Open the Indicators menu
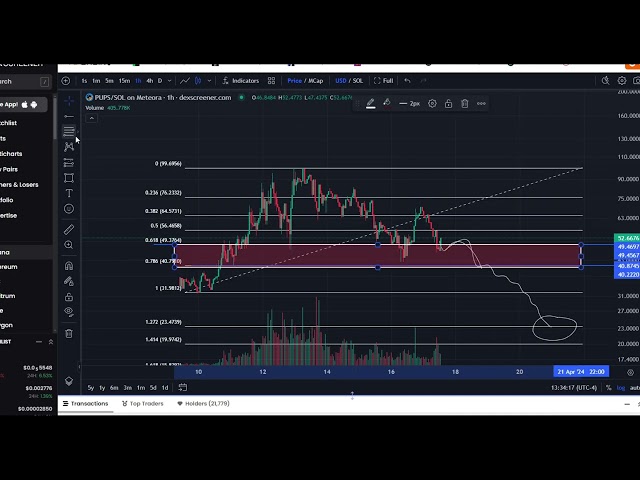Screen dimensions: 640x480 click(240, 80)
